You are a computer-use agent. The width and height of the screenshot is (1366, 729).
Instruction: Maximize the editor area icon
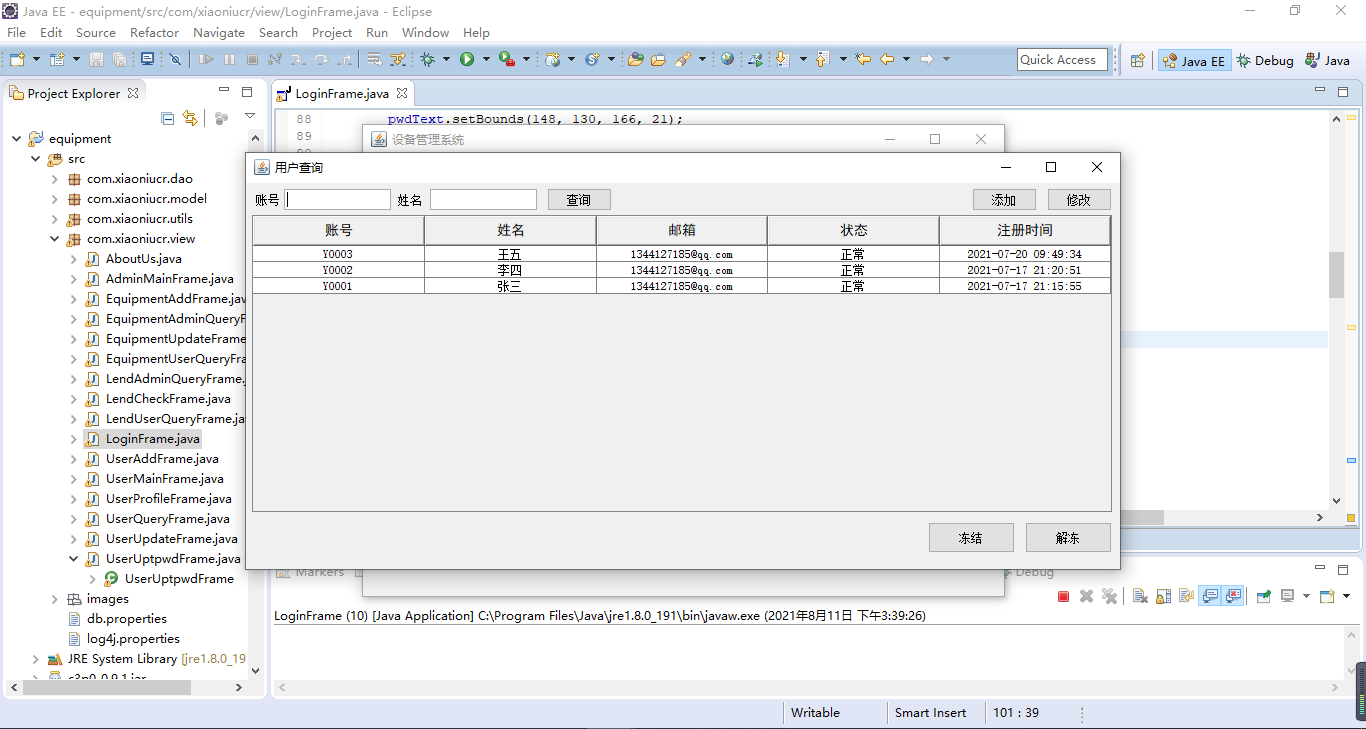[x=1343, y=92]
